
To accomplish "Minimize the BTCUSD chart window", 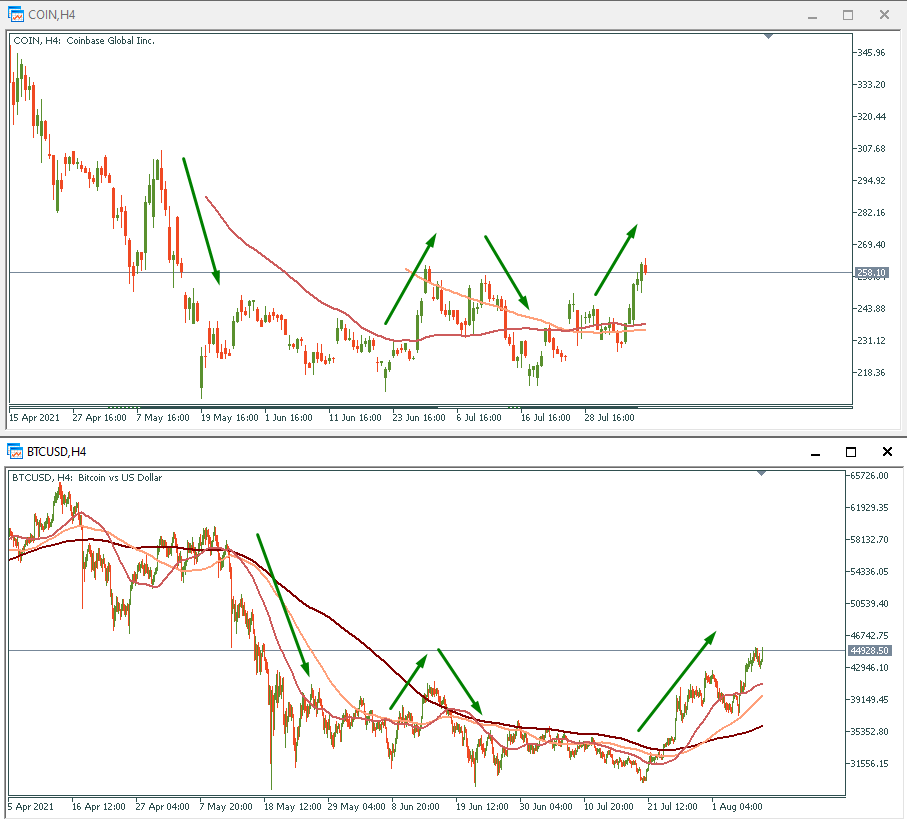I will tap(815, 451).
